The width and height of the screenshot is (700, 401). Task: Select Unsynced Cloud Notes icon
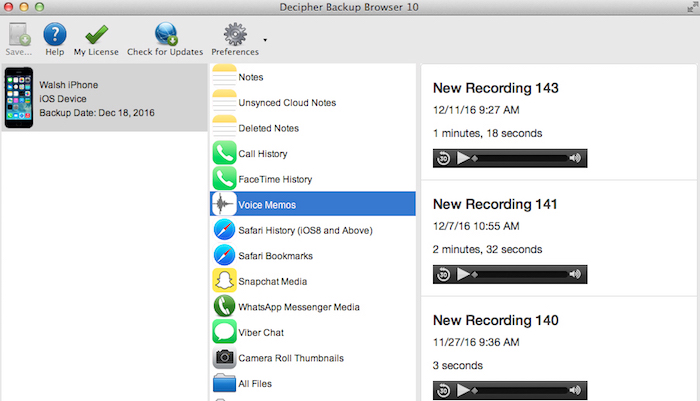tap(224, 102)
